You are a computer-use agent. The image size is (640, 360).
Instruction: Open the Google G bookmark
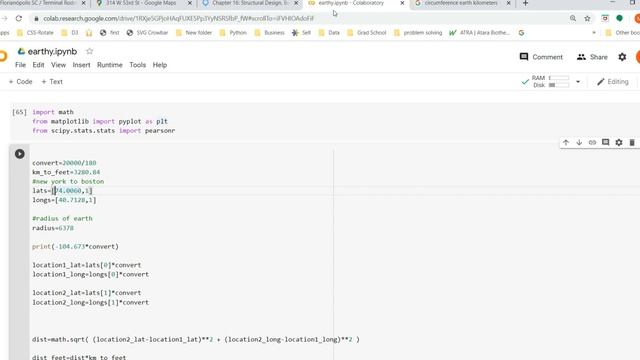click(x=521, y=33)
